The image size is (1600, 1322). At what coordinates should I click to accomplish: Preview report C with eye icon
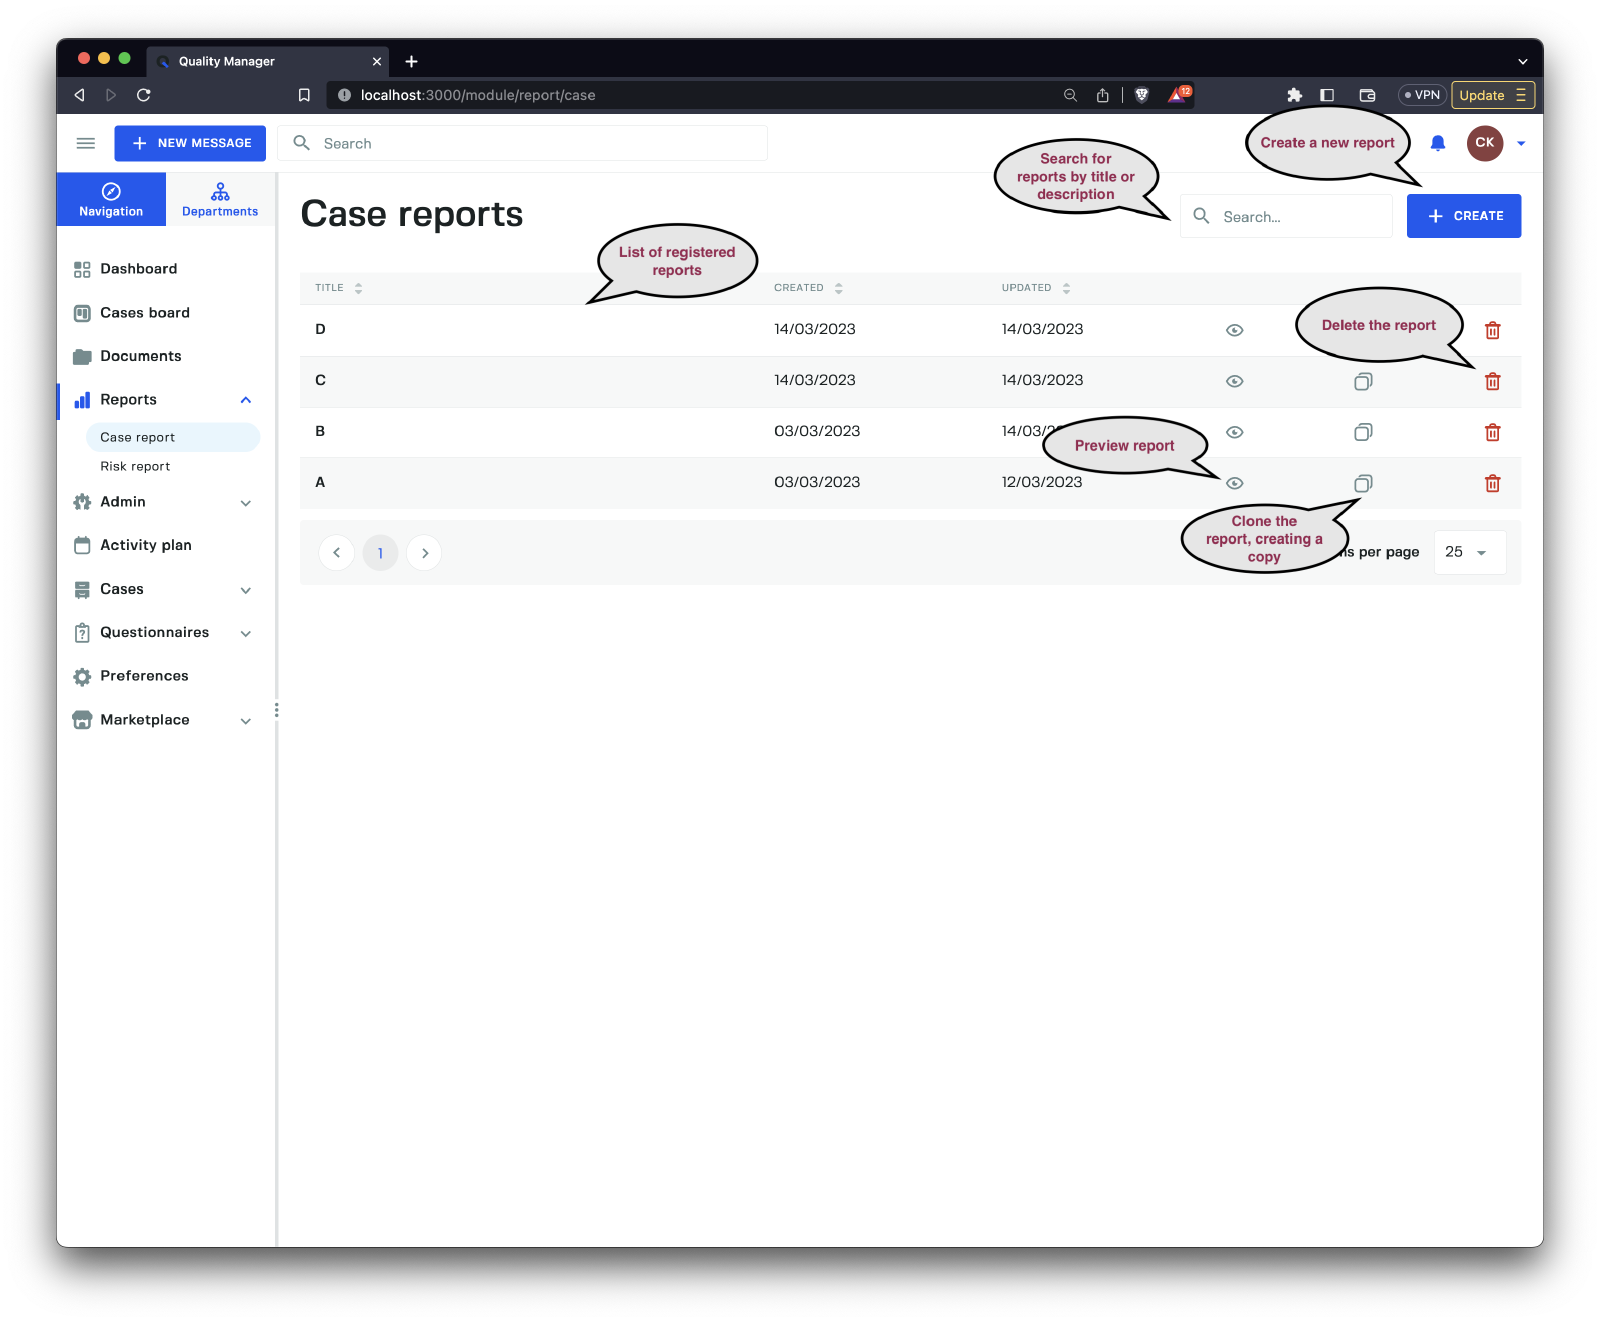pos(1235,381)
